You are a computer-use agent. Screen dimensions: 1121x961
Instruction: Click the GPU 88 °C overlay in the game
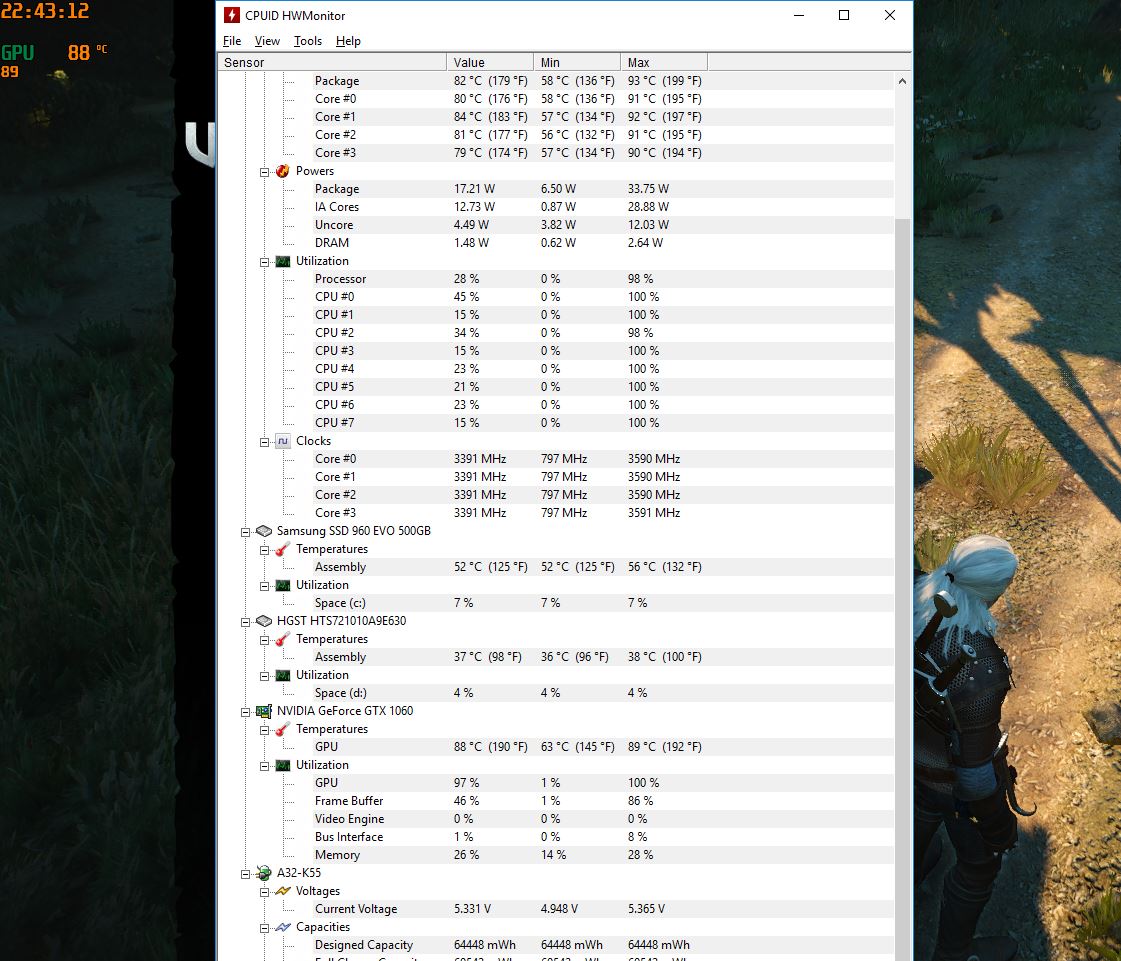pos(54,52)
